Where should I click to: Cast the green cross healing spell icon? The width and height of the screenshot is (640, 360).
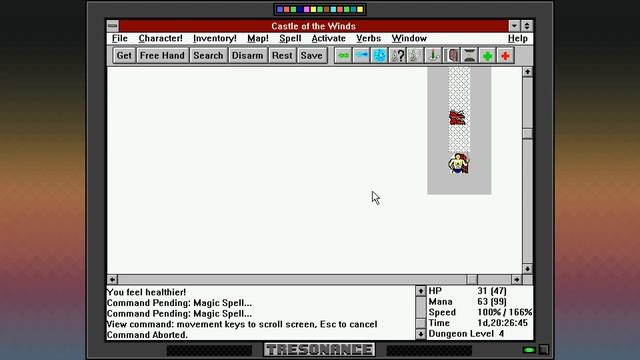click(x=487, y=56)
